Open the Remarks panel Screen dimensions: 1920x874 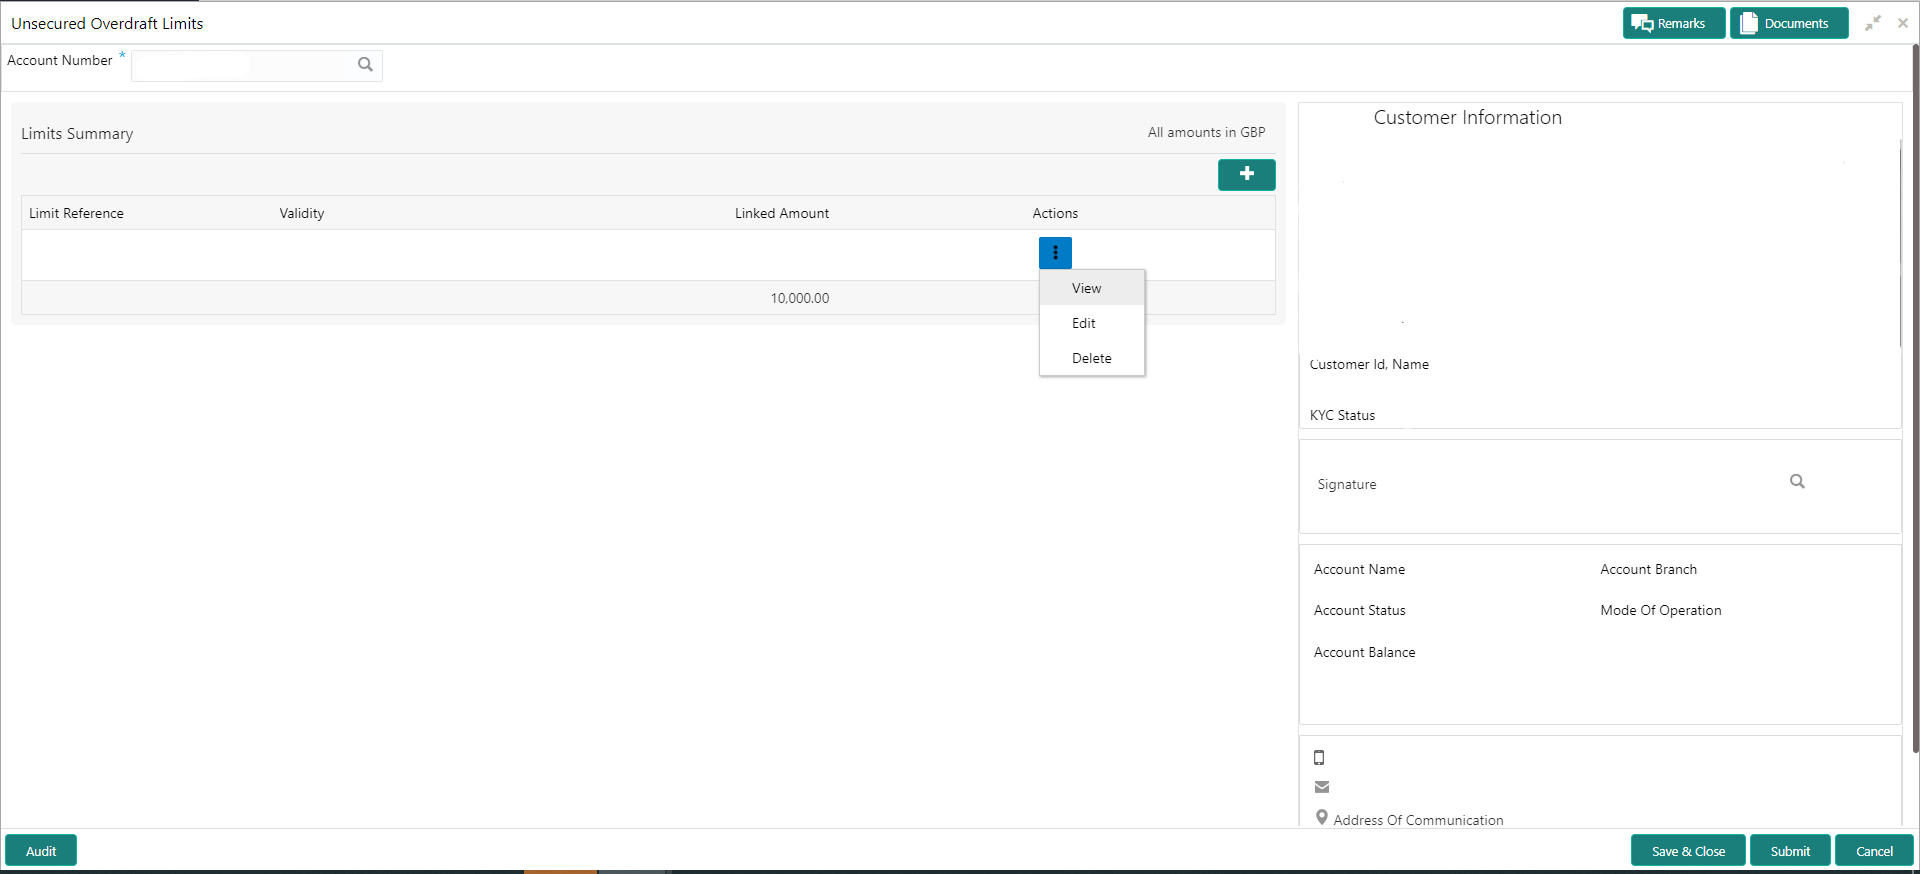tap(1674, 23)
